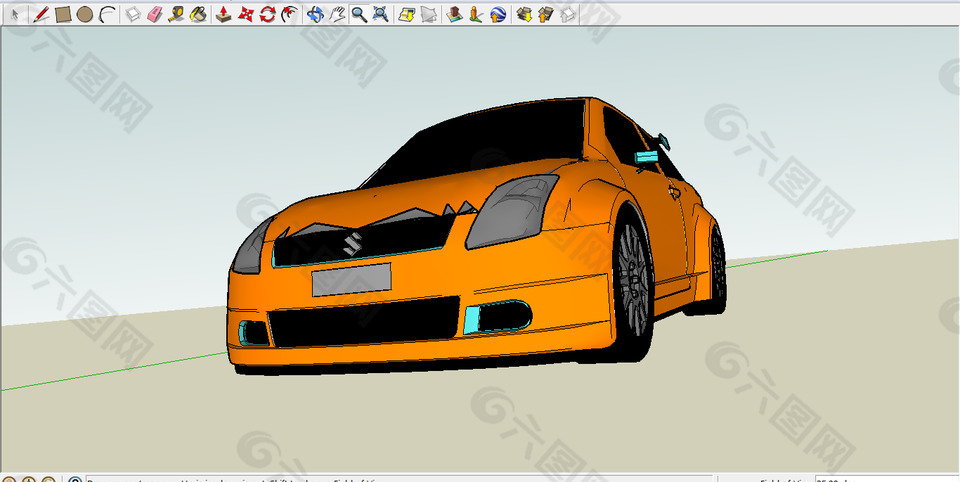Activate the Zoom magnifier tool

tap(358, 14)
